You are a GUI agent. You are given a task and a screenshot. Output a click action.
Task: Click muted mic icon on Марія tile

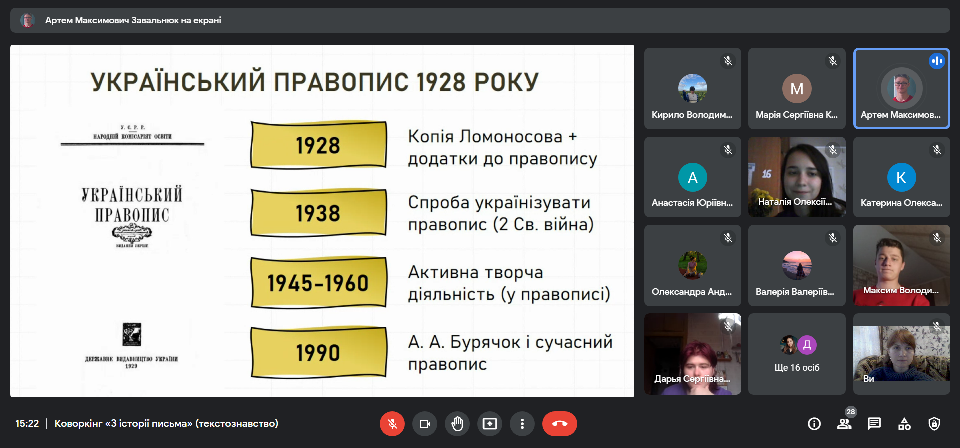[x=833, y=61]
